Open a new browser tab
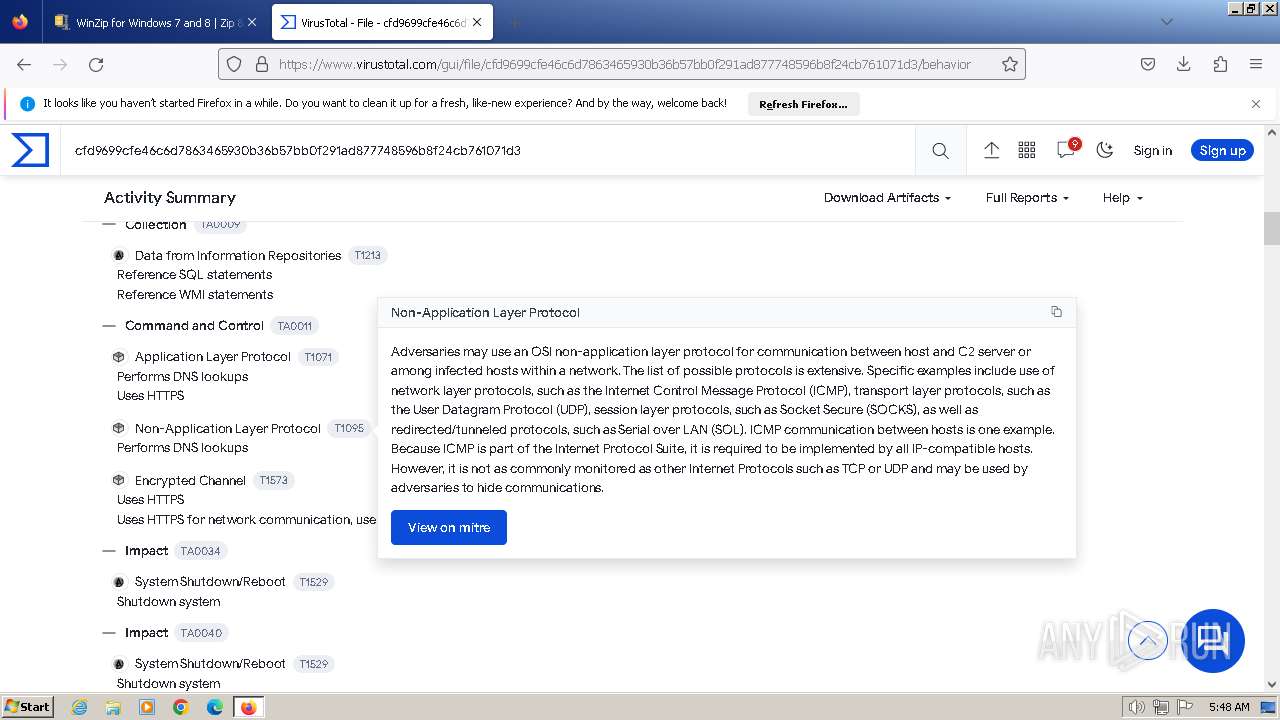This screenshot has width=1280, height=720. [514, 22]
